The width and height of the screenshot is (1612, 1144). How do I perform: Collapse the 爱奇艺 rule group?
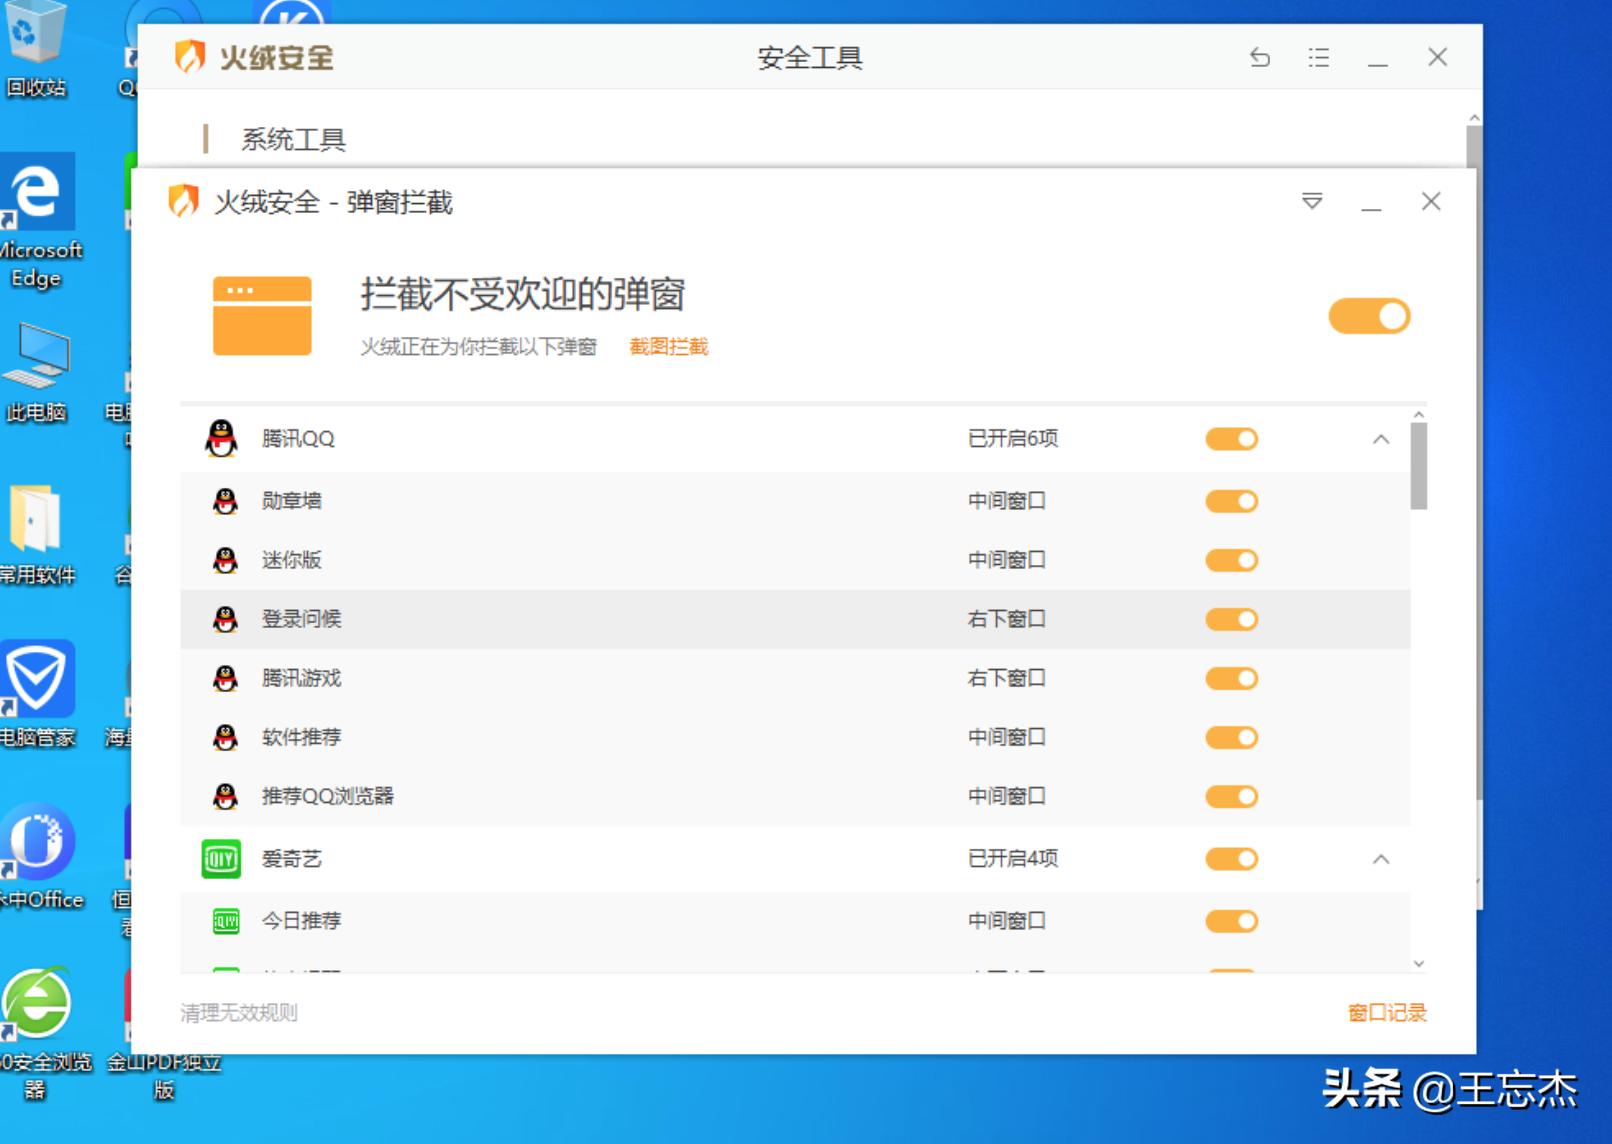coord(1382,858)
